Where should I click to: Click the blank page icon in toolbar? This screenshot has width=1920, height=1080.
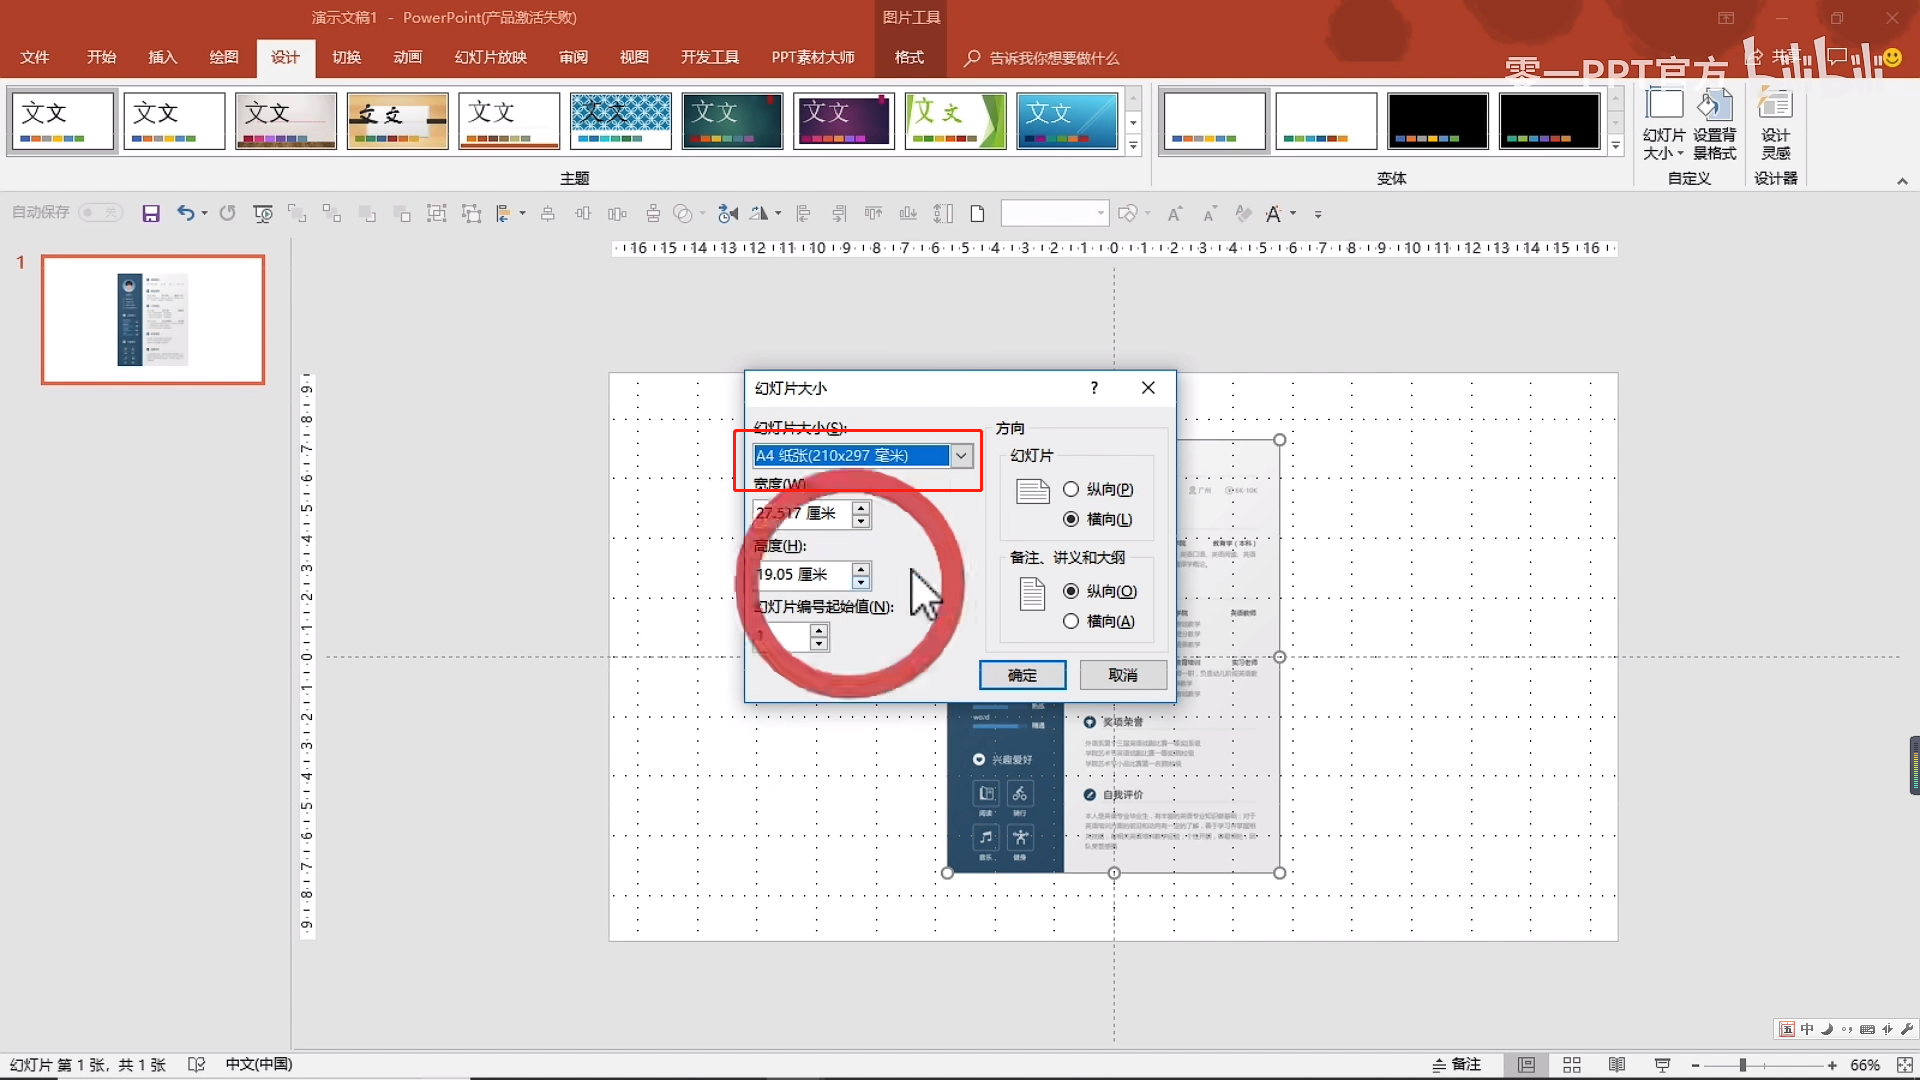(978, 213)
